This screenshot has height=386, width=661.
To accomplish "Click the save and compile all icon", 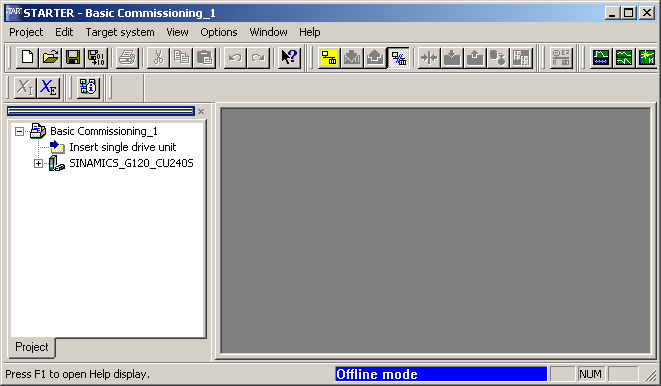I will (97, 57).
